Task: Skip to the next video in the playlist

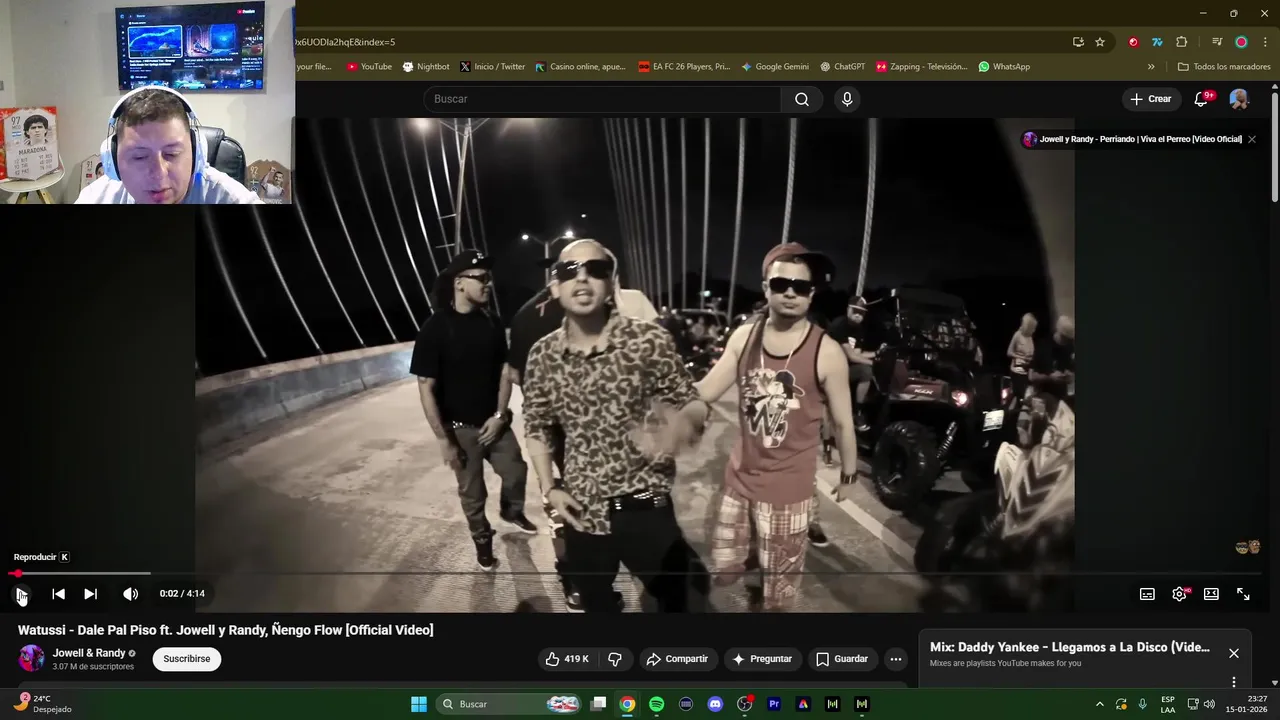Action: coord(90,594)
